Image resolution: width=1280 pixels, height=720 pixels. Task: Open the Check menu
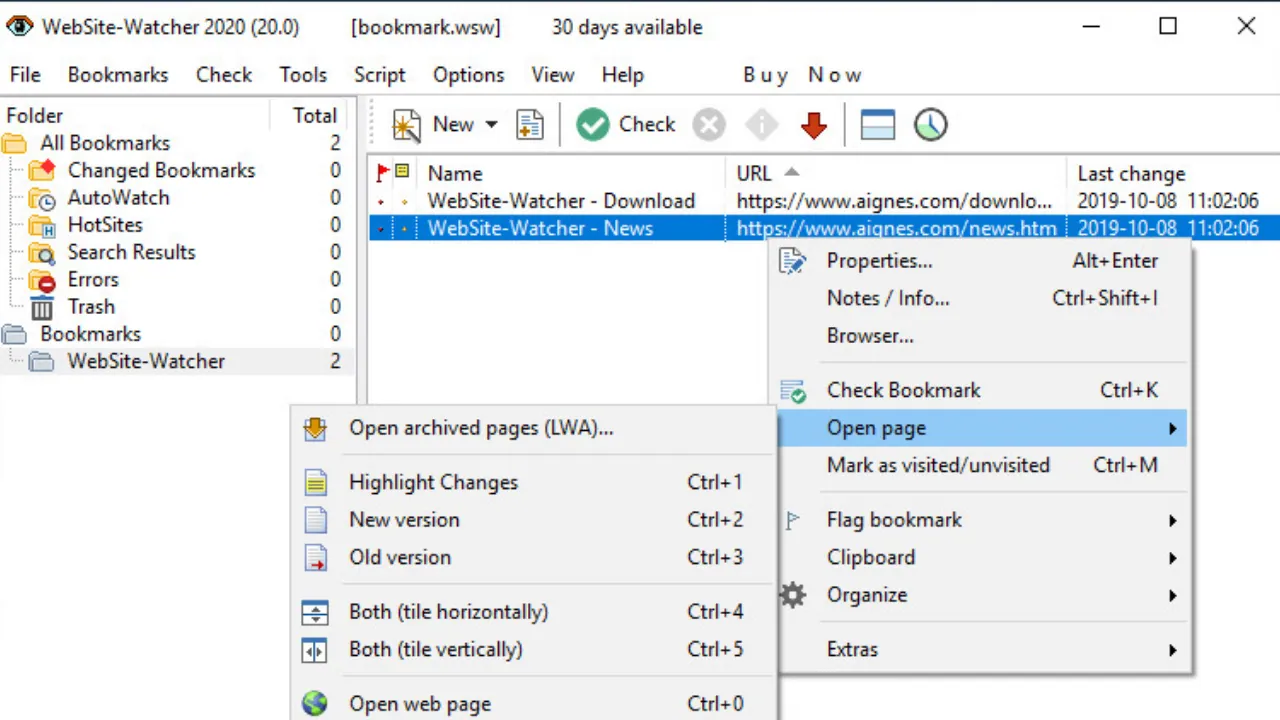pos(224,75)
